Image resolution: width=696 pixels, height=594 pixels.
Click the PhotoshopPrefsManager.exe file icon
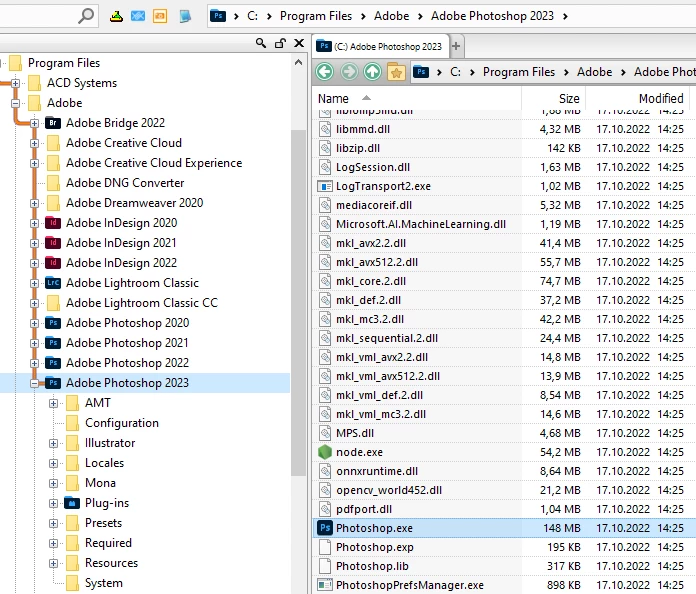(325, 585)
